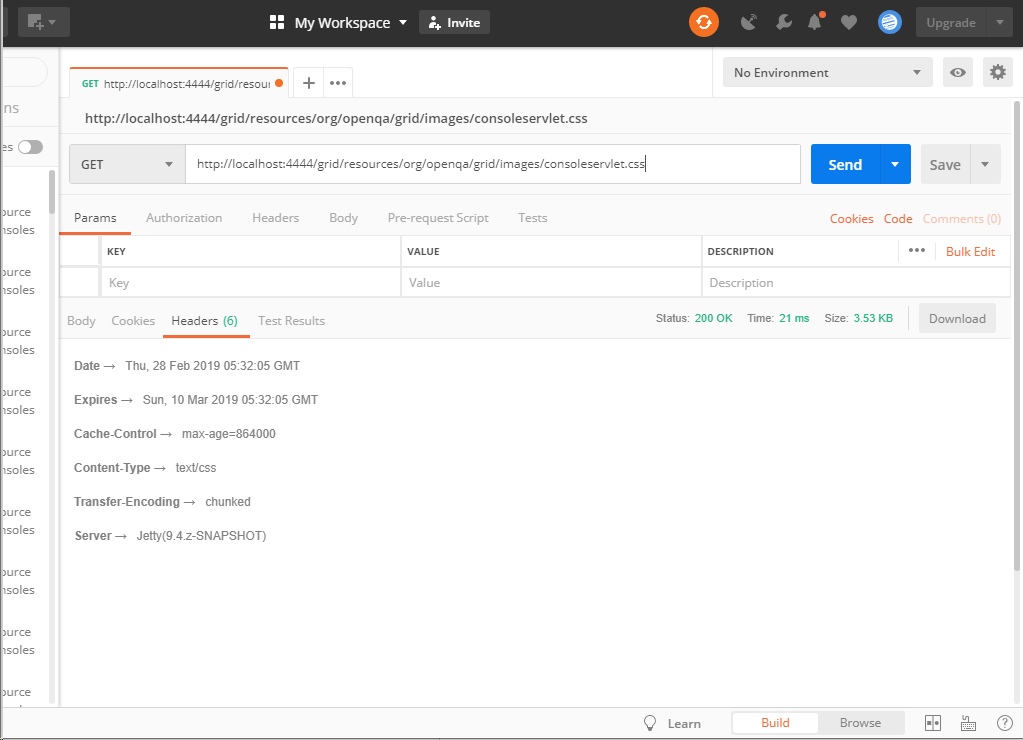1023x740 pixels.
Task: Open the Test Results tab
Action: [291, 320]
